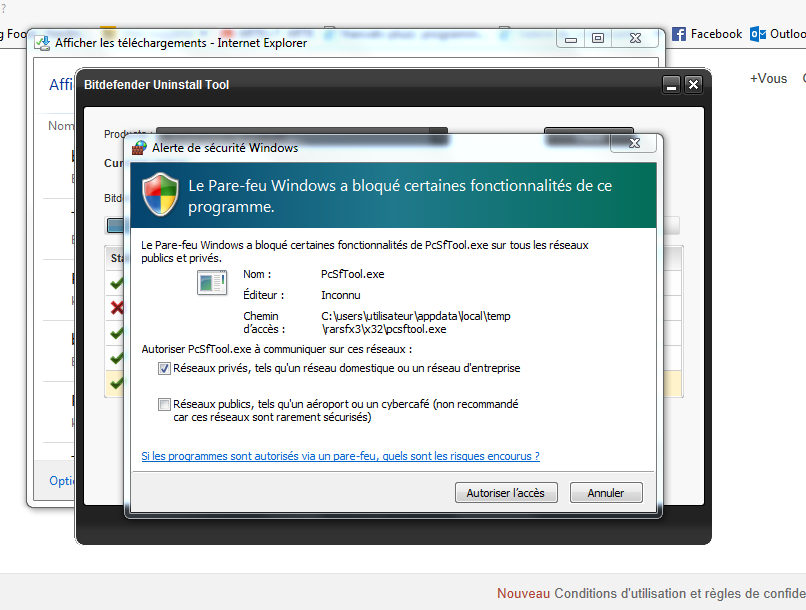Click the firewall icon in the alert title bar

point(139,148)
